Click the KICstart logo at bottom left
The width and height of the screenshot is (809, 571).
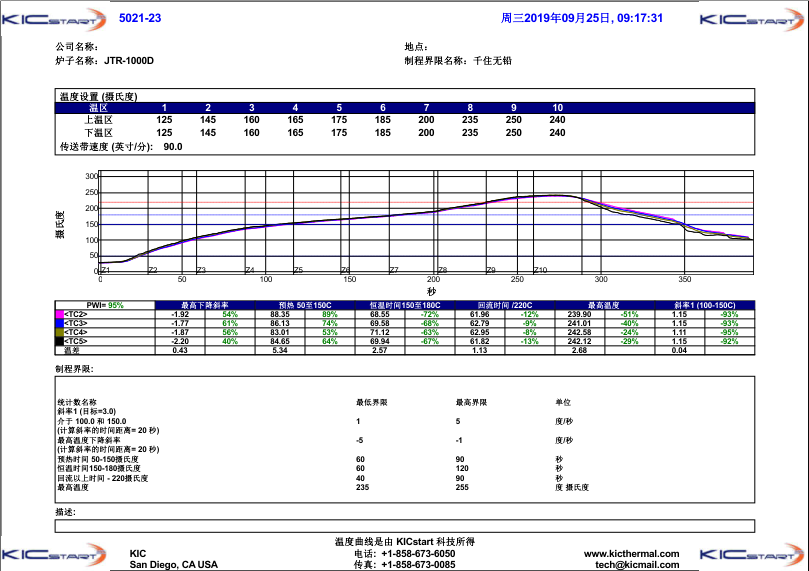[x=54, y=555]
